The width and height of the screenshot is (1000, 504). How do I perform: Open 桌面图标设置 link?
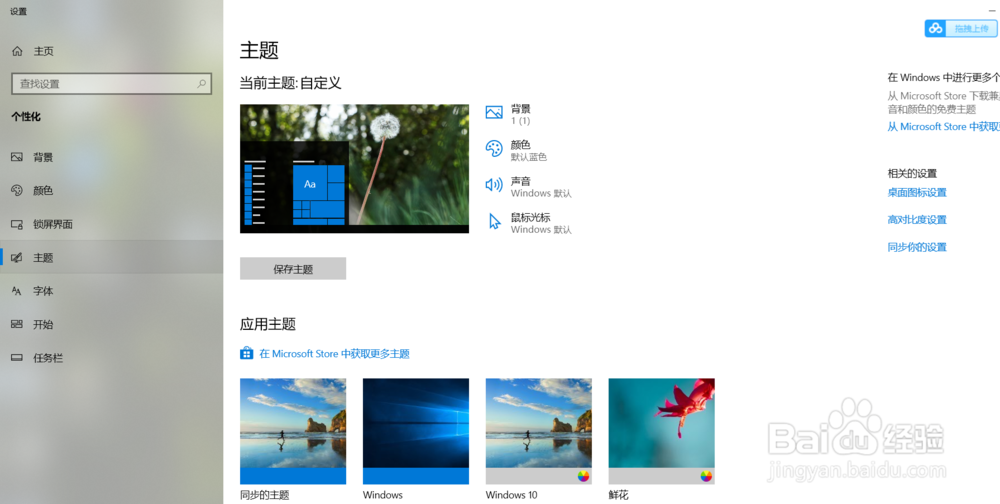[916, 192]
